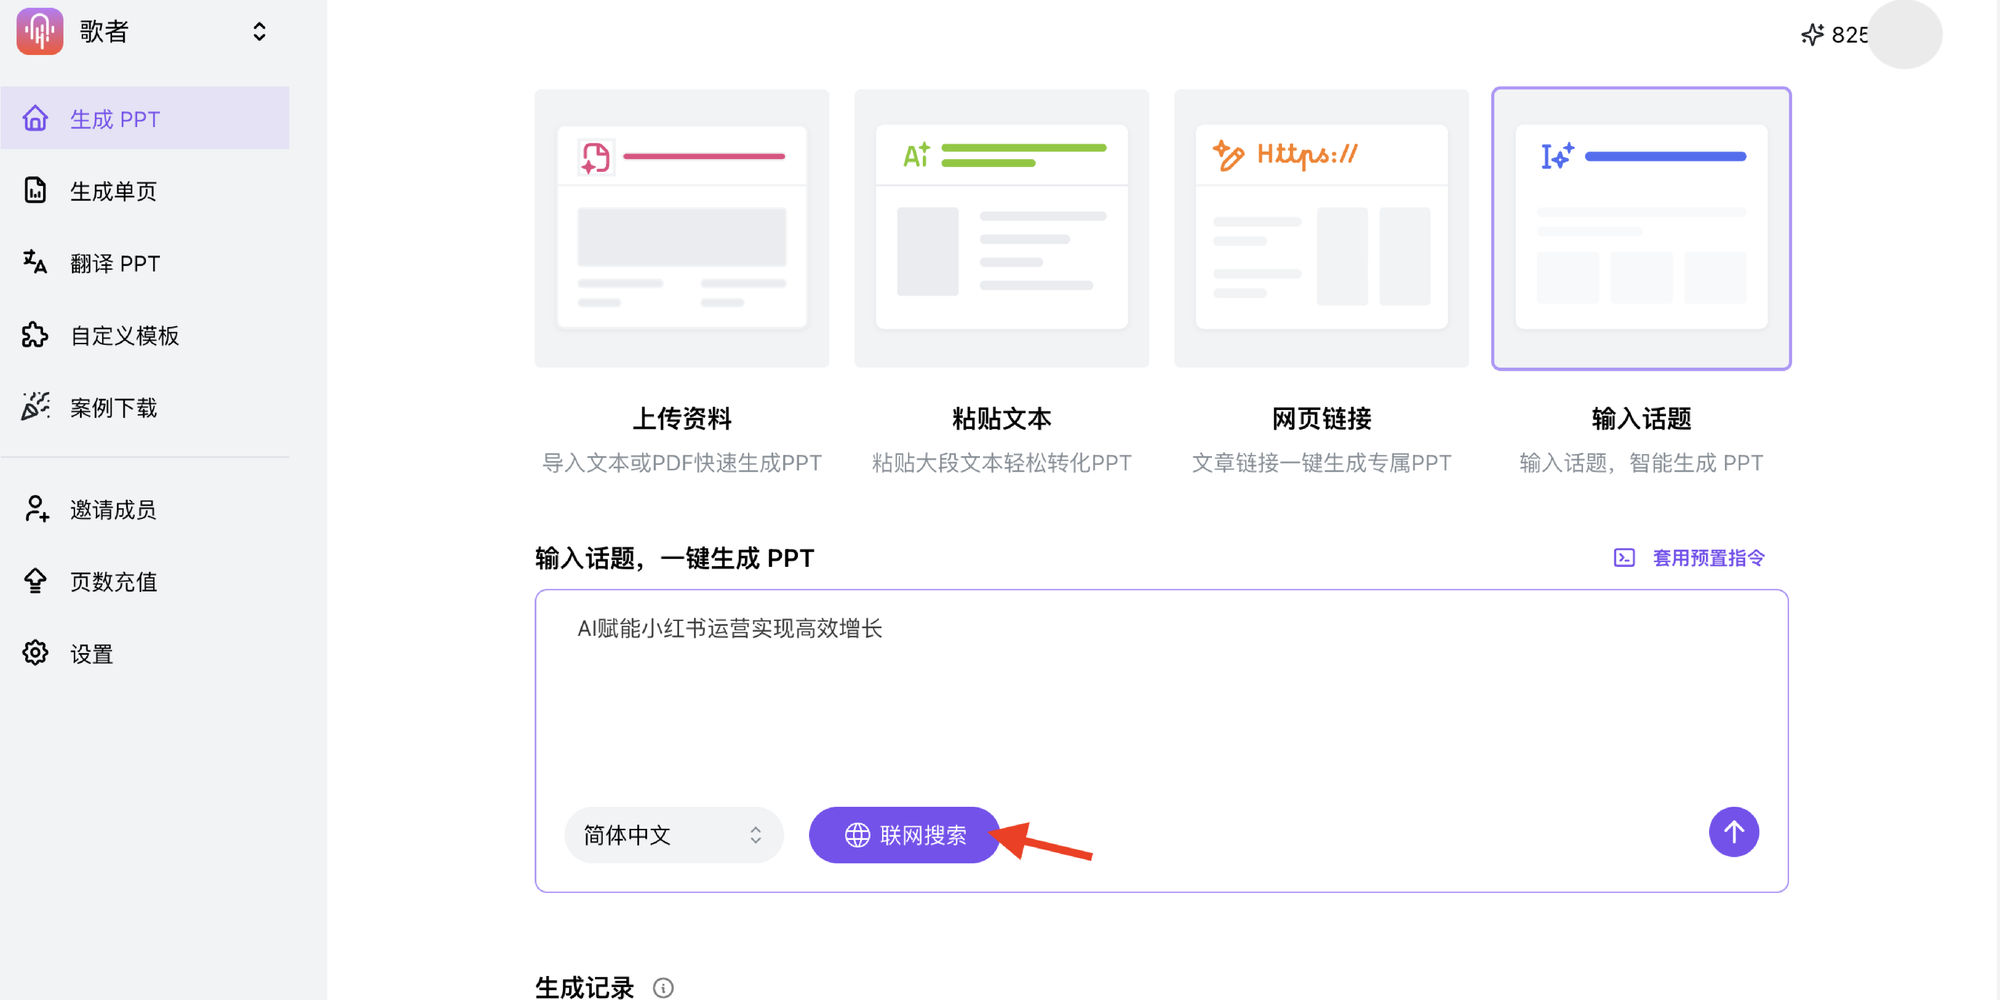
Task: Choose the 网页链接 input mode card
Action: click(x=1321, y=229)
